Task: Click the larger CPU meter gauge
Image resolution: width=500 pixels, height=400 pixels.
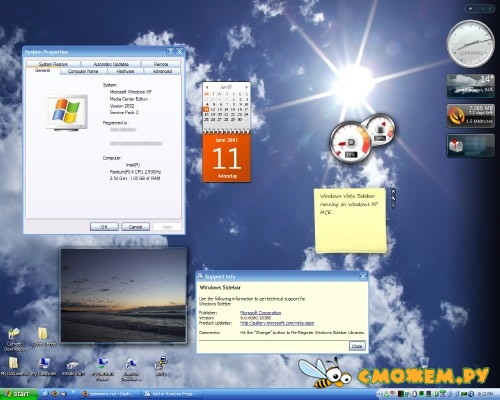Action: 350,142
